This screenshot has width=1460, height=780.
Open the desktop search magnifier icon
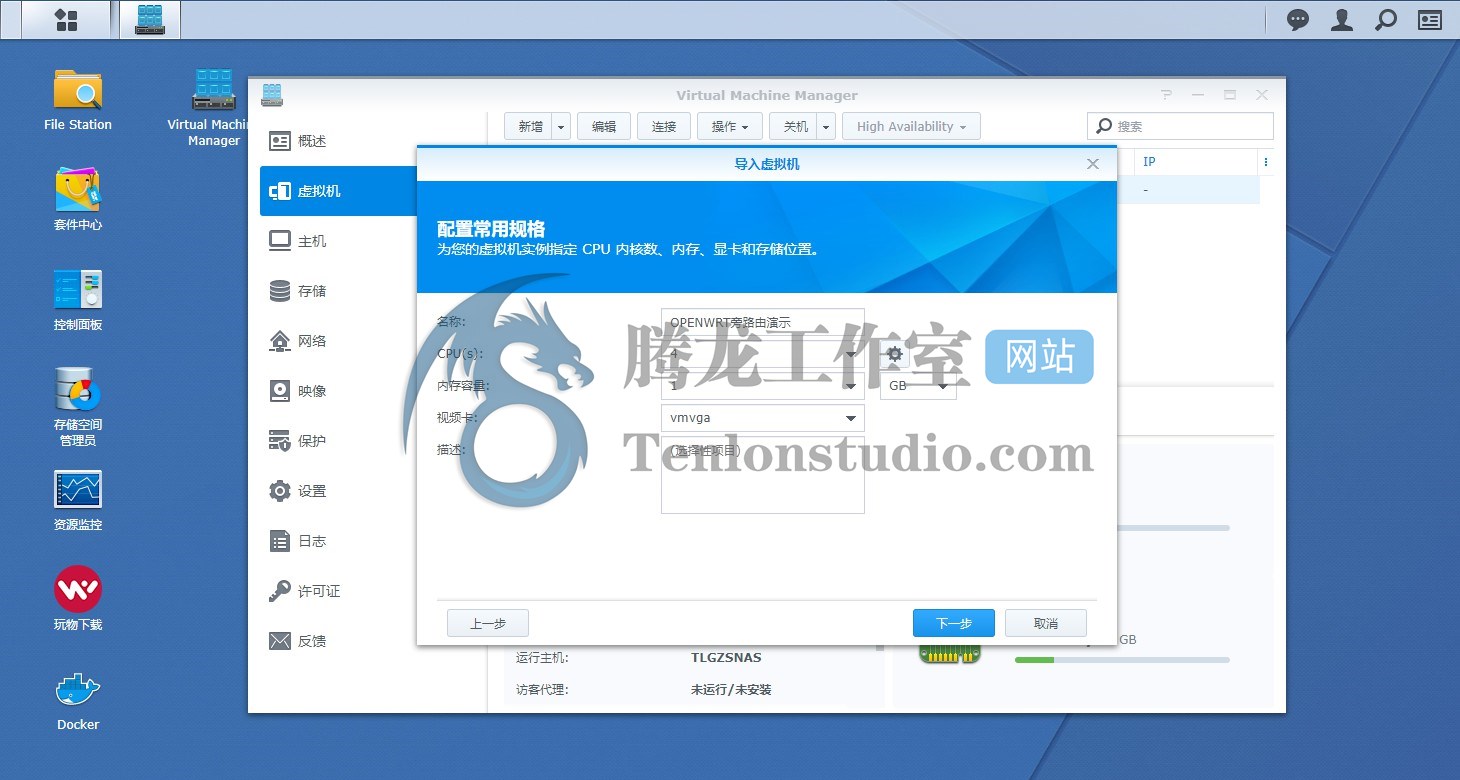coord(1386,20)
